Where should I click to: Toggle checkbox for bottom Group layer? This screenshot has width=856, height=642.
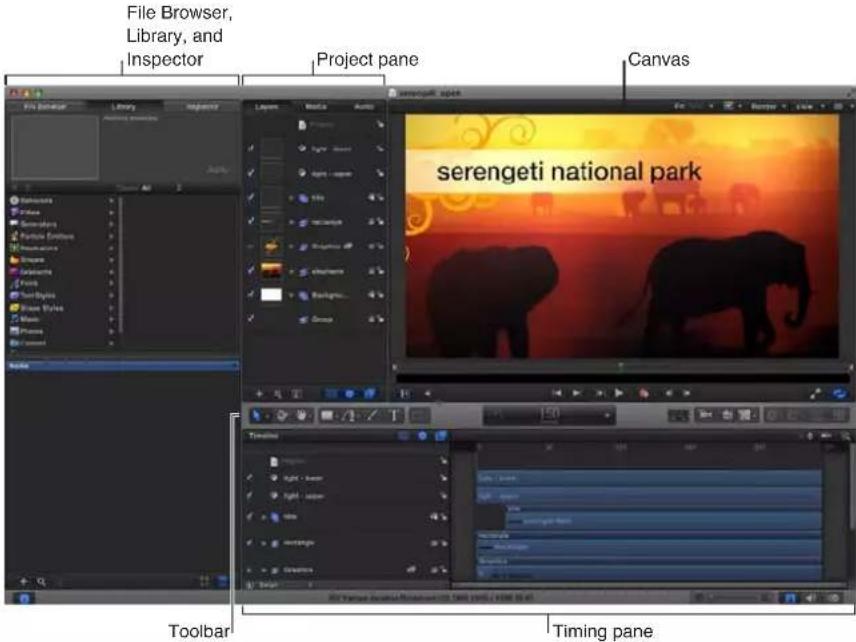(251, 318)
